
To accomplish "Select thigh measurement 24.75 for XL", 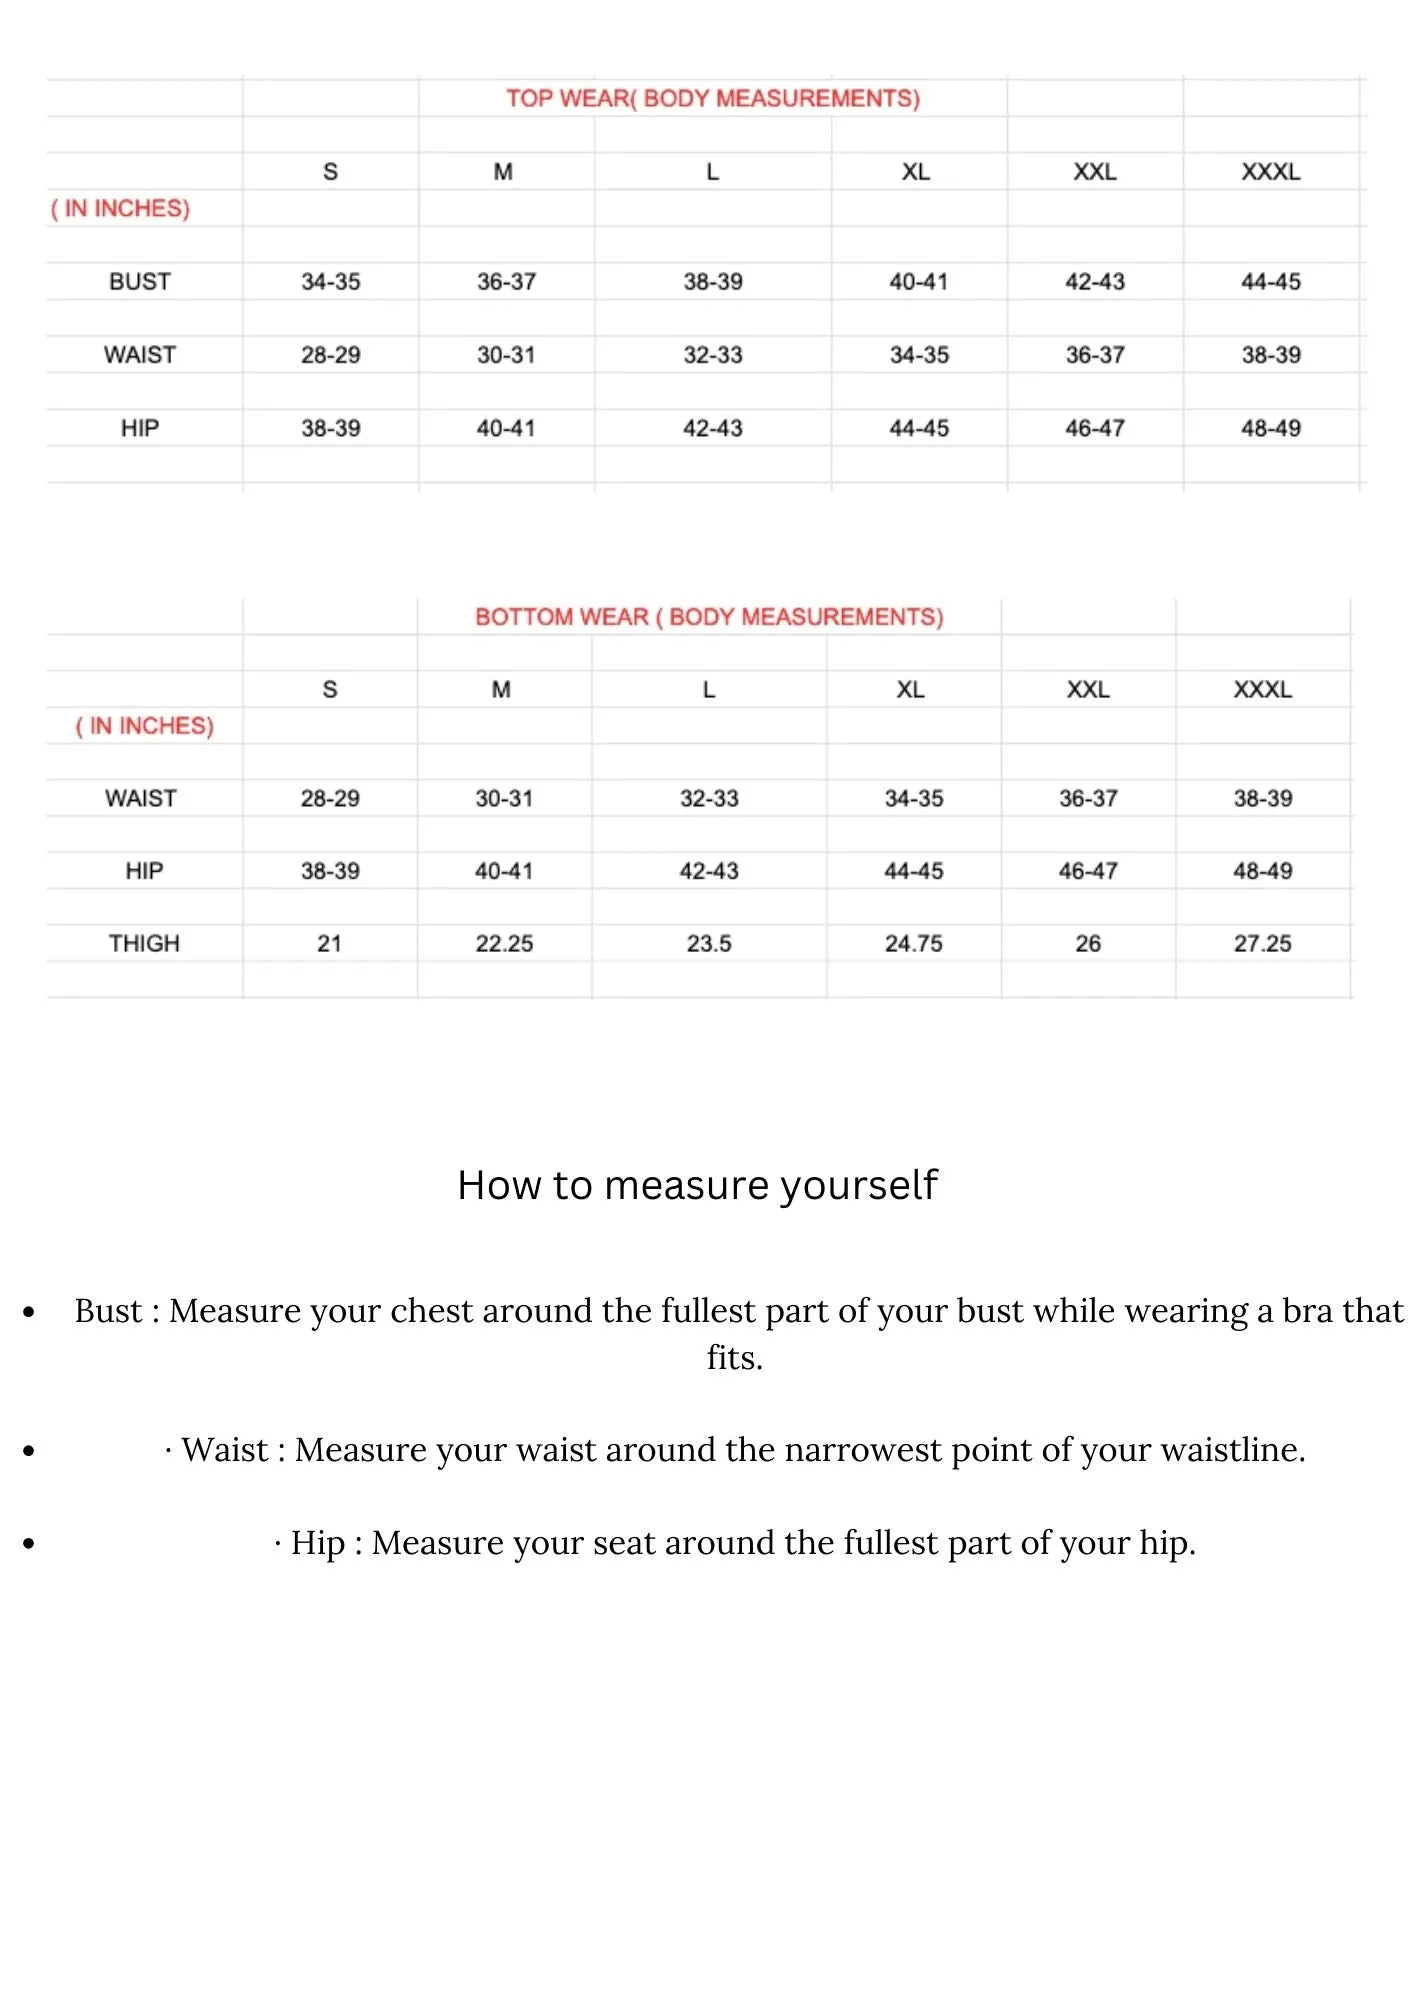I will point(914,943).
